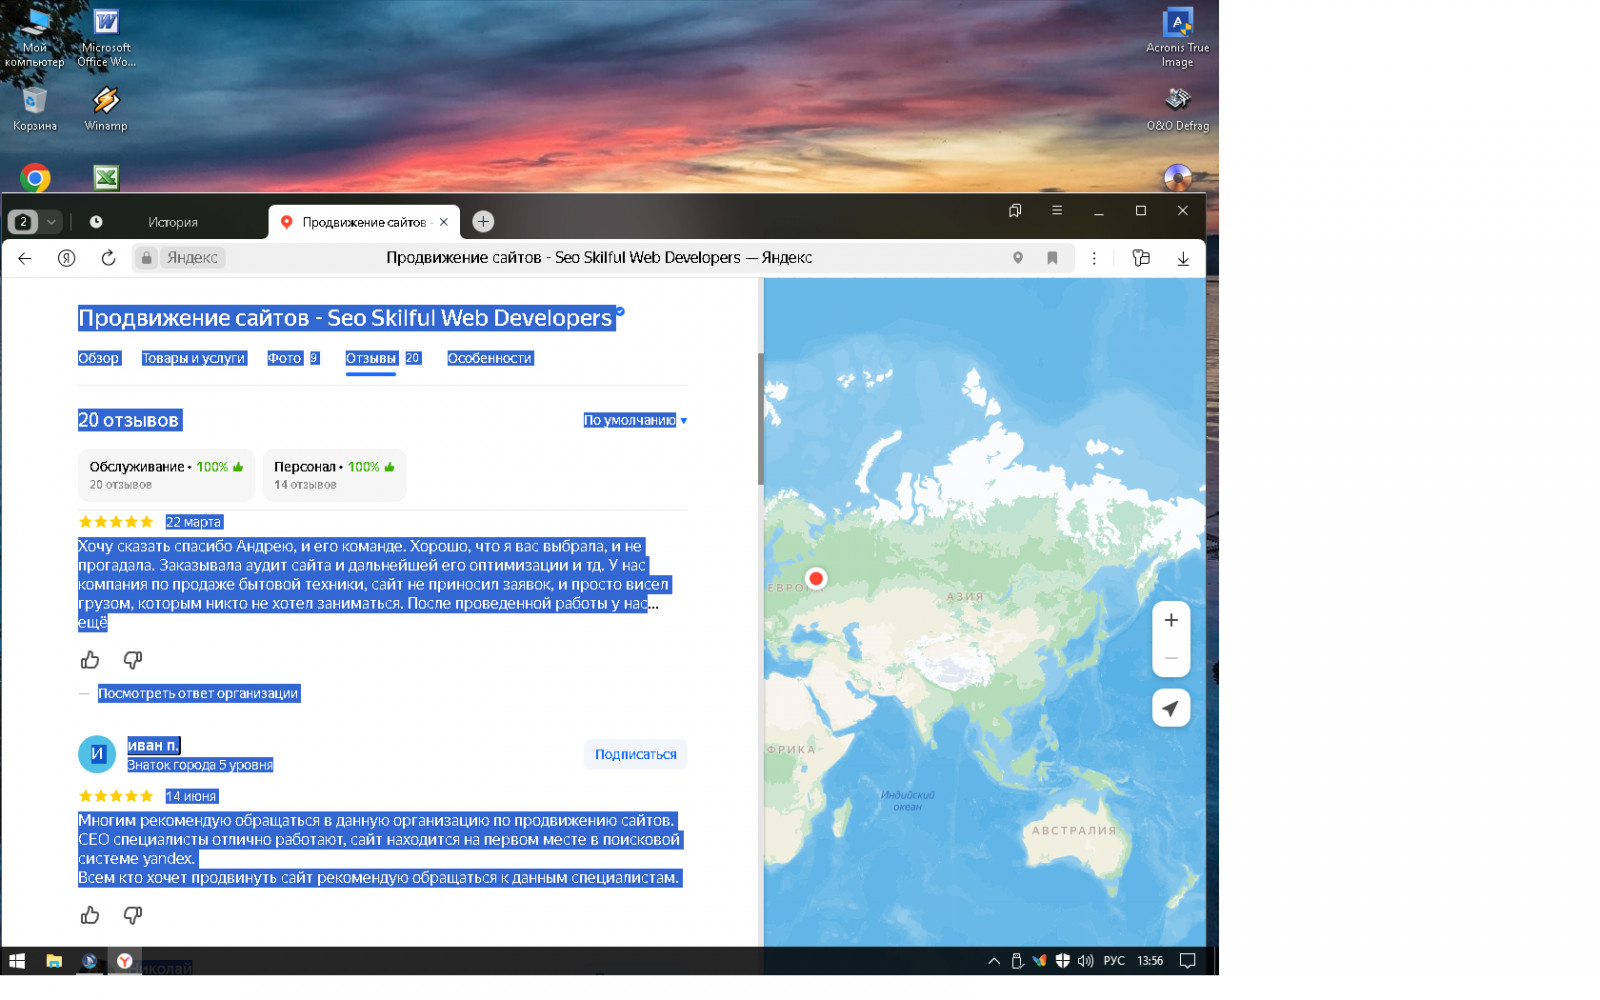Filter reviews by Обслуживание 100% chip

coord(166,475)
